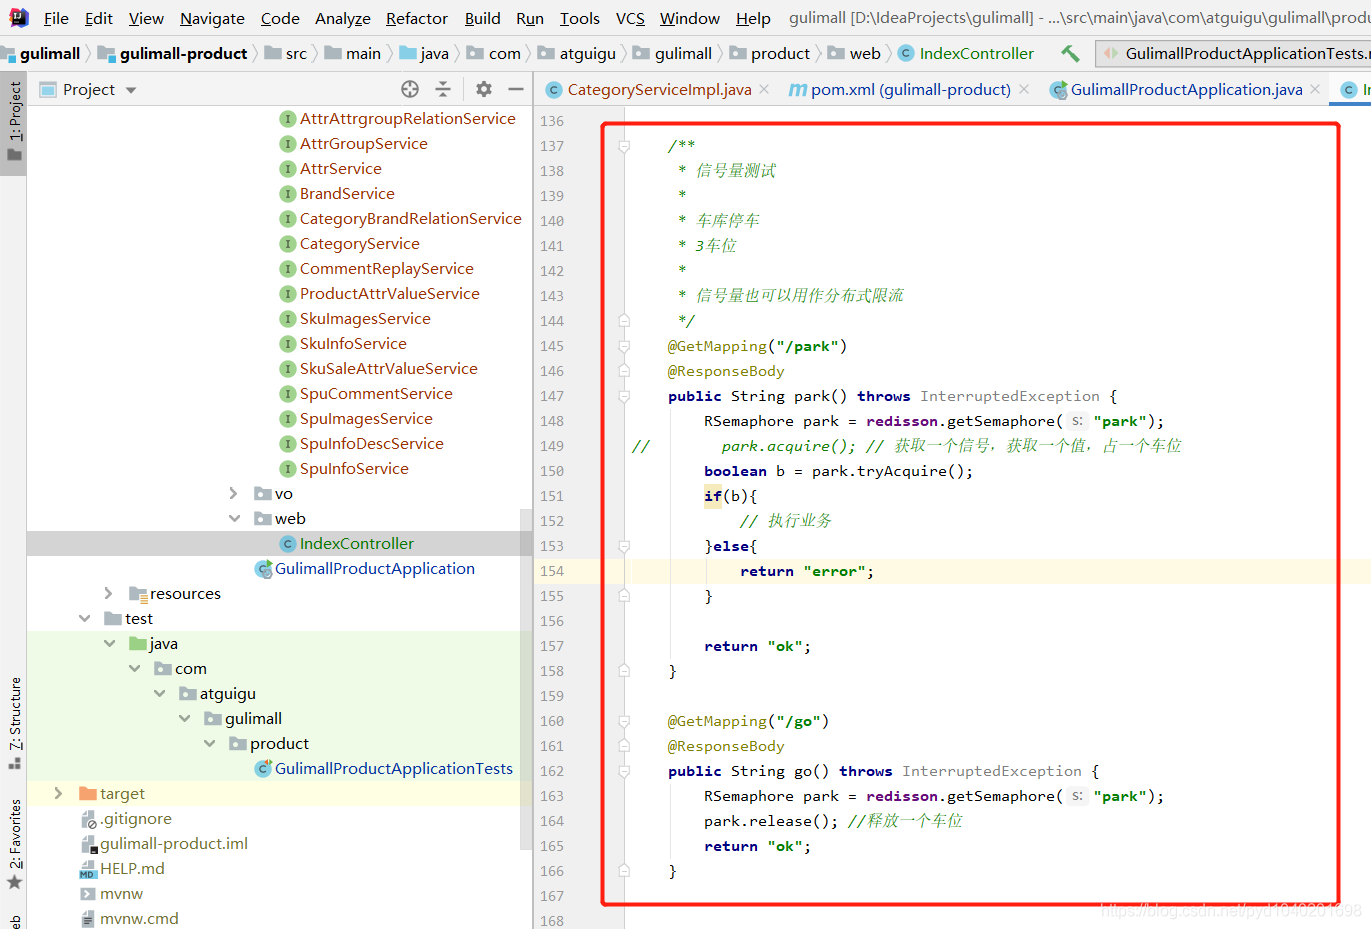
Task: Click interface icon of AttrService
Action: pyautogui.click(x=287, y=169)
